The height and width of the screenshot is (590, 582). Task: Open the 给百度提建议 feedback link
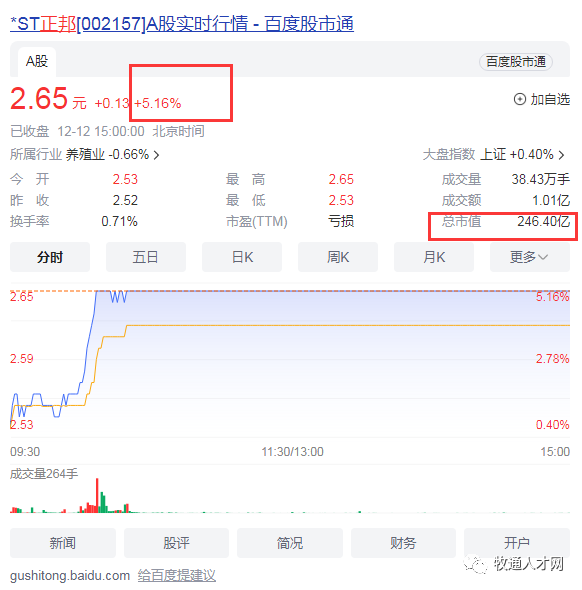pos(176,576)
